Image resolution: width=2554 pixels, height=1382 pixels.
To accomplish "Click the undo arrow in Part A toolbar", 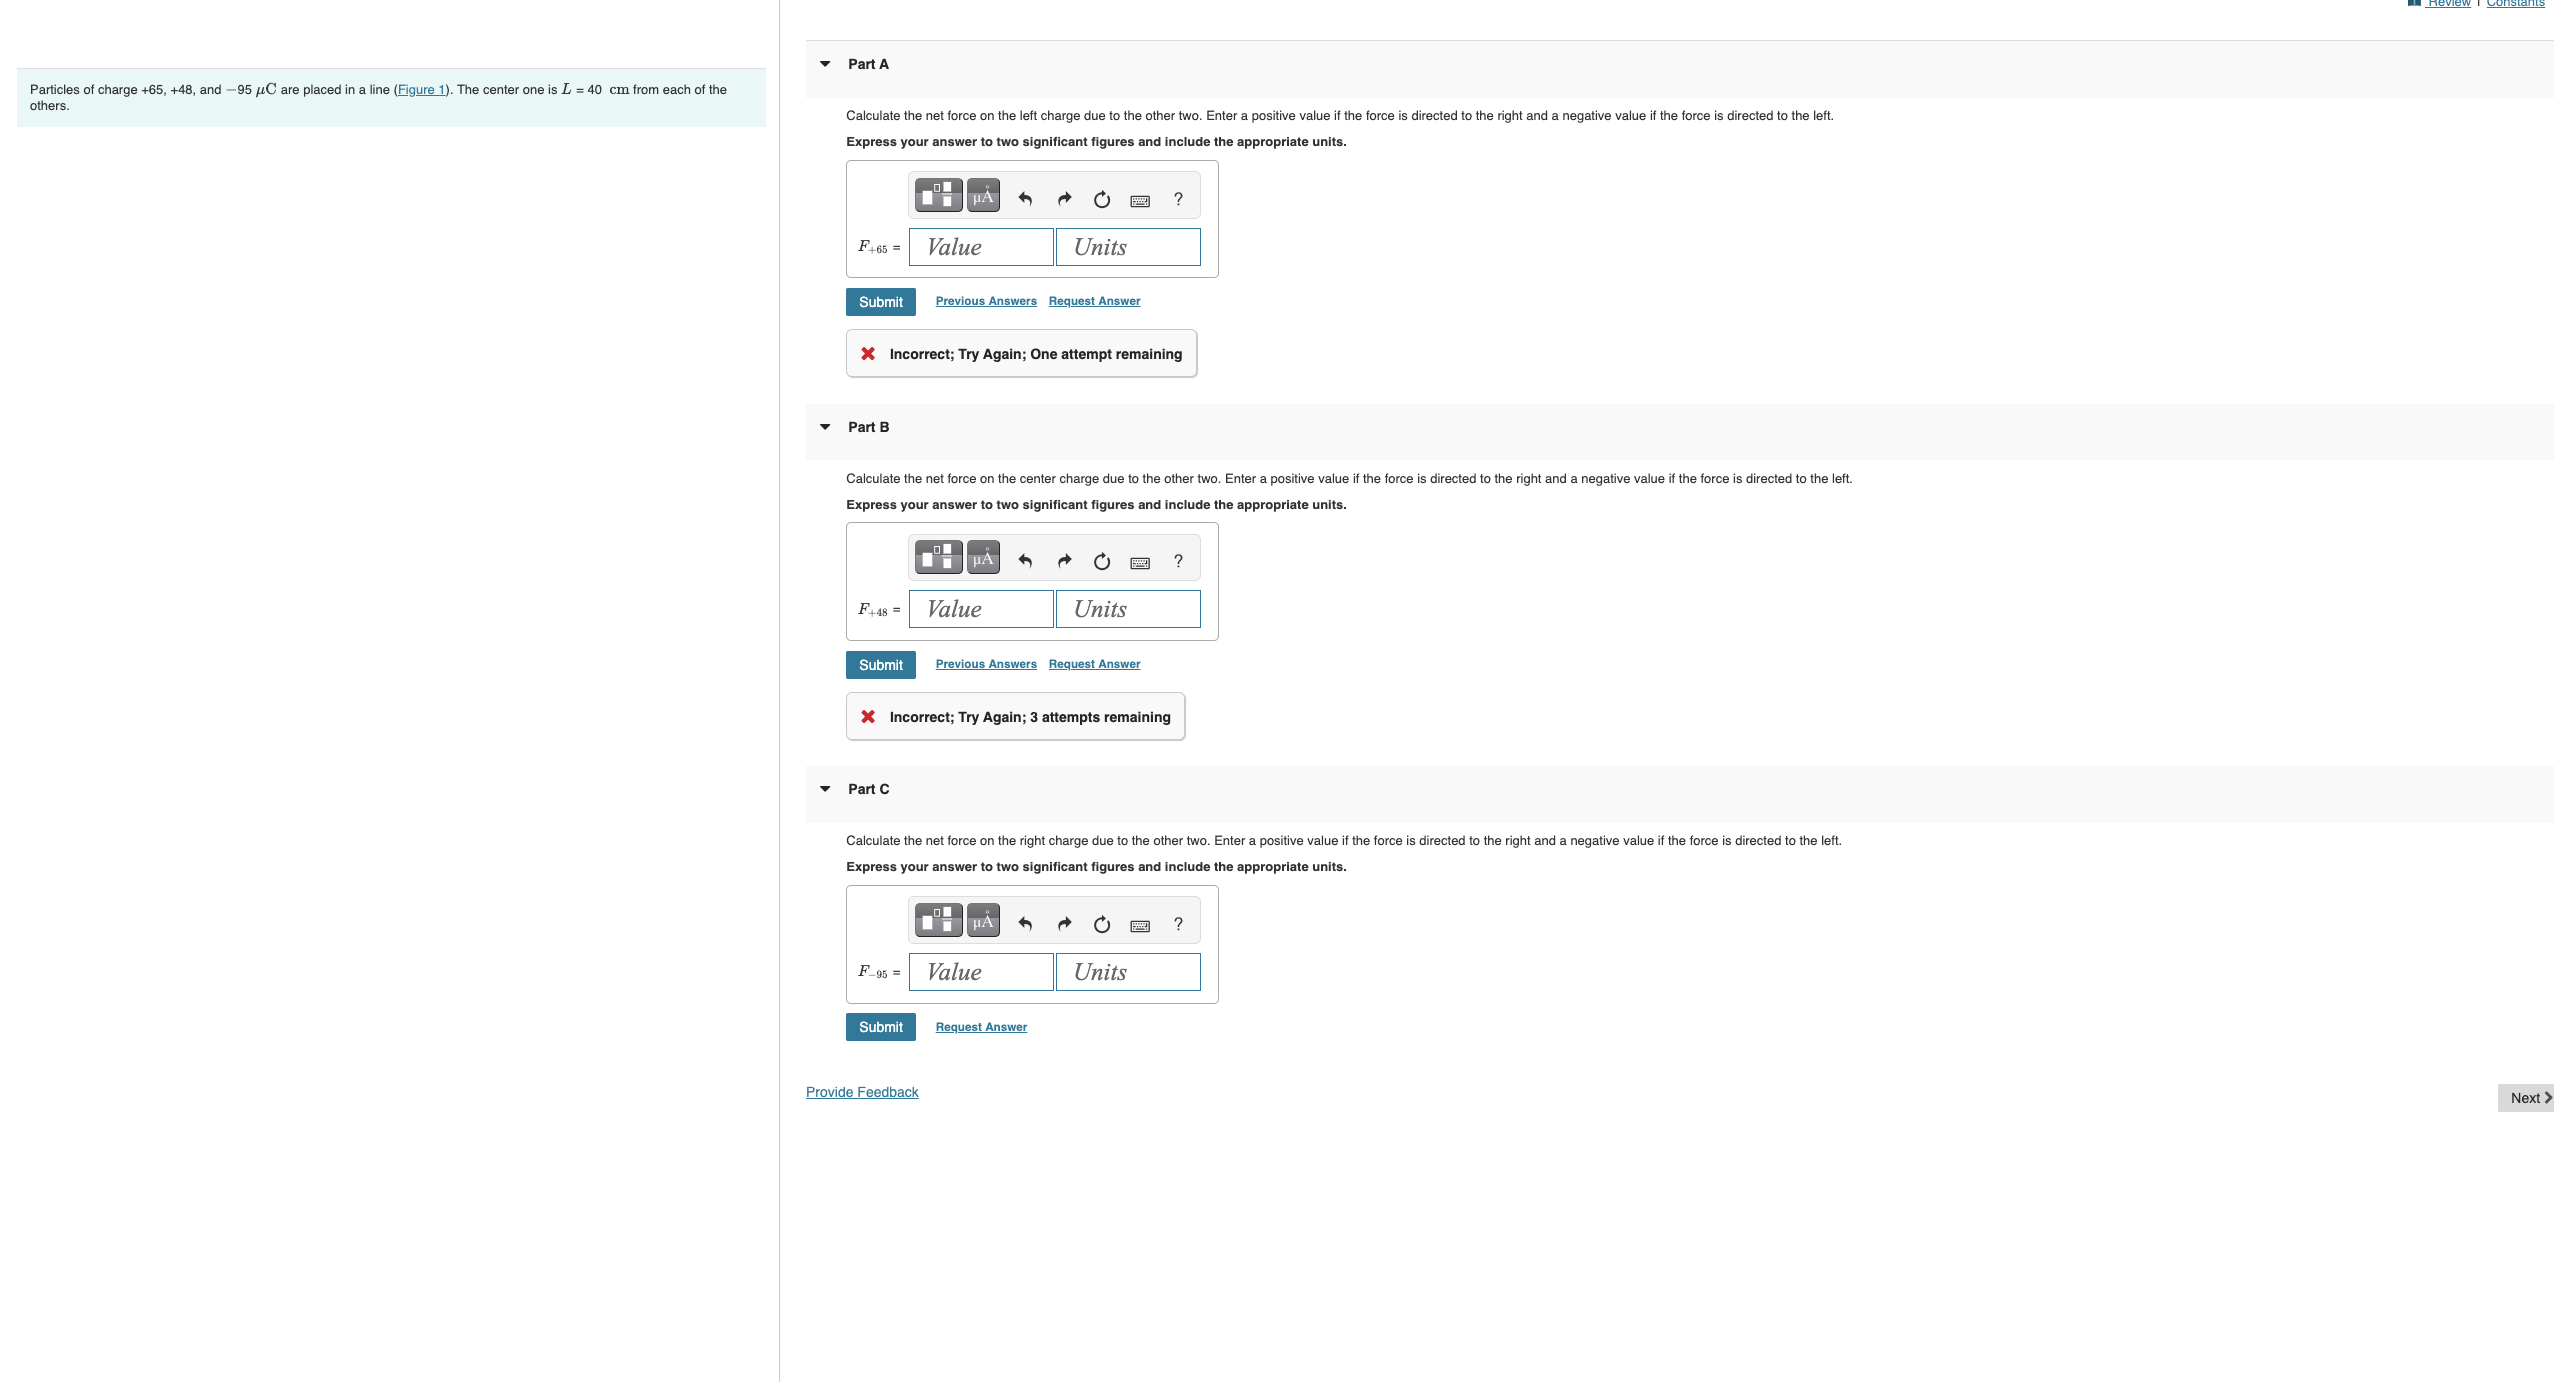I will click(1024, 197).
